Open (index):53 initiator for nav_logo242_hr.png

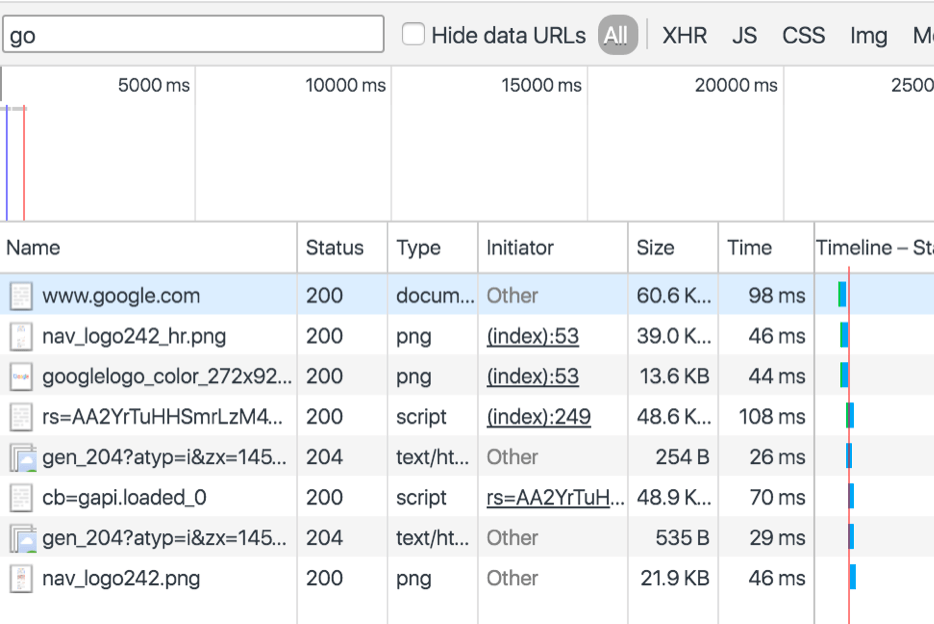coord(532,336)
